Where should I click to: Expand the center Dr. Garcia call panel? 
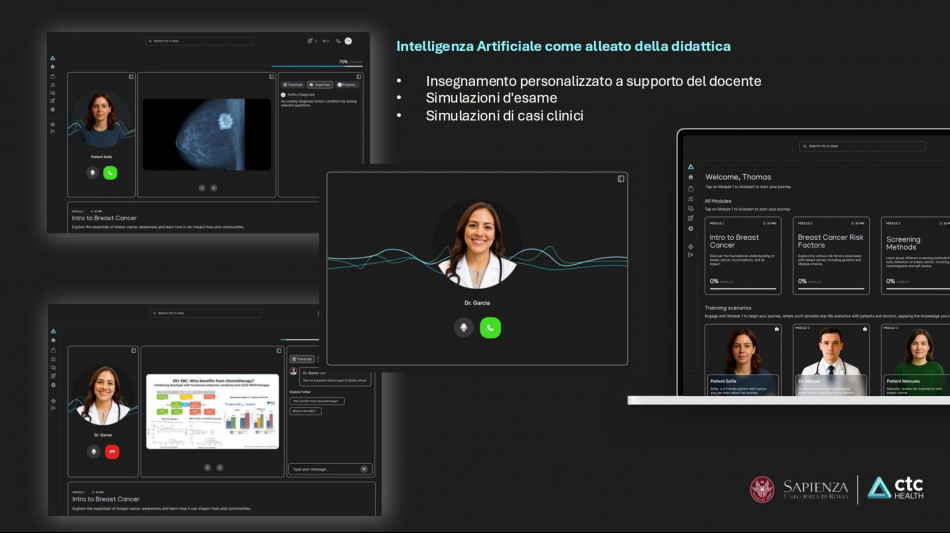[x=620, y=179]
